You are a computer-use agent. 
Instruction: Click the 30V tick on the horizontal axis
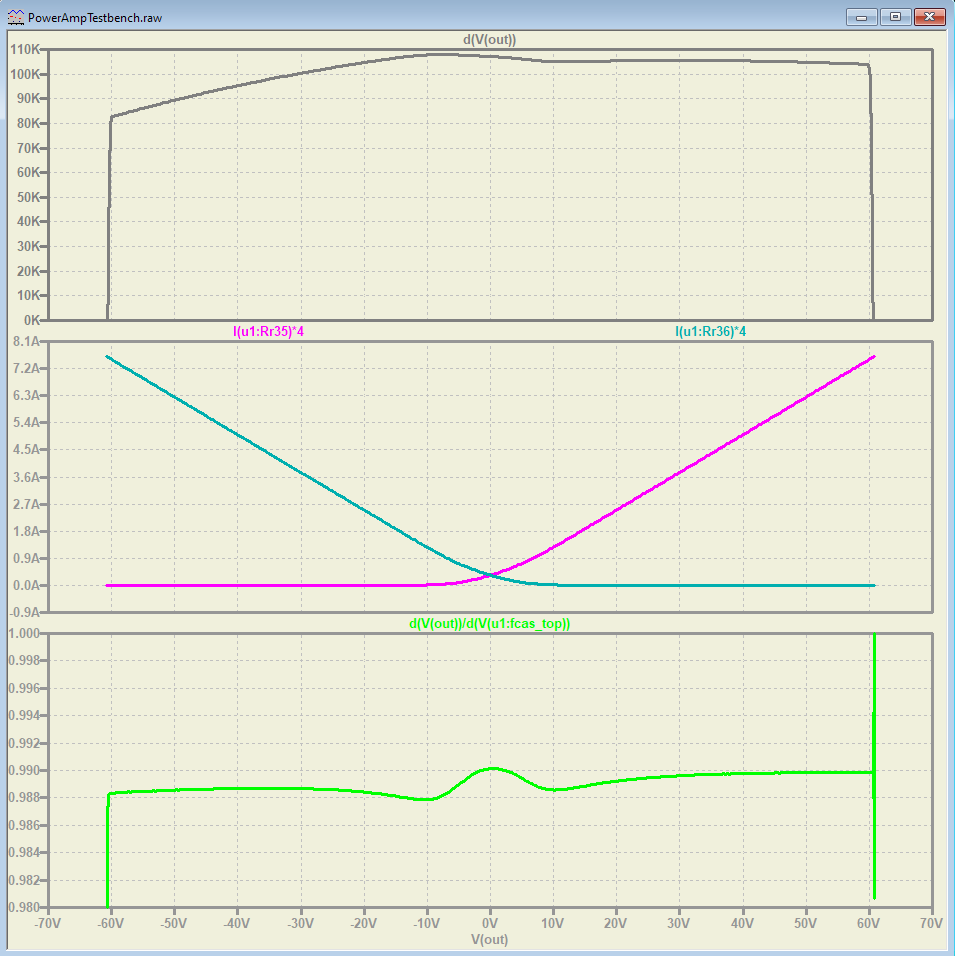(x=679, y=923)
